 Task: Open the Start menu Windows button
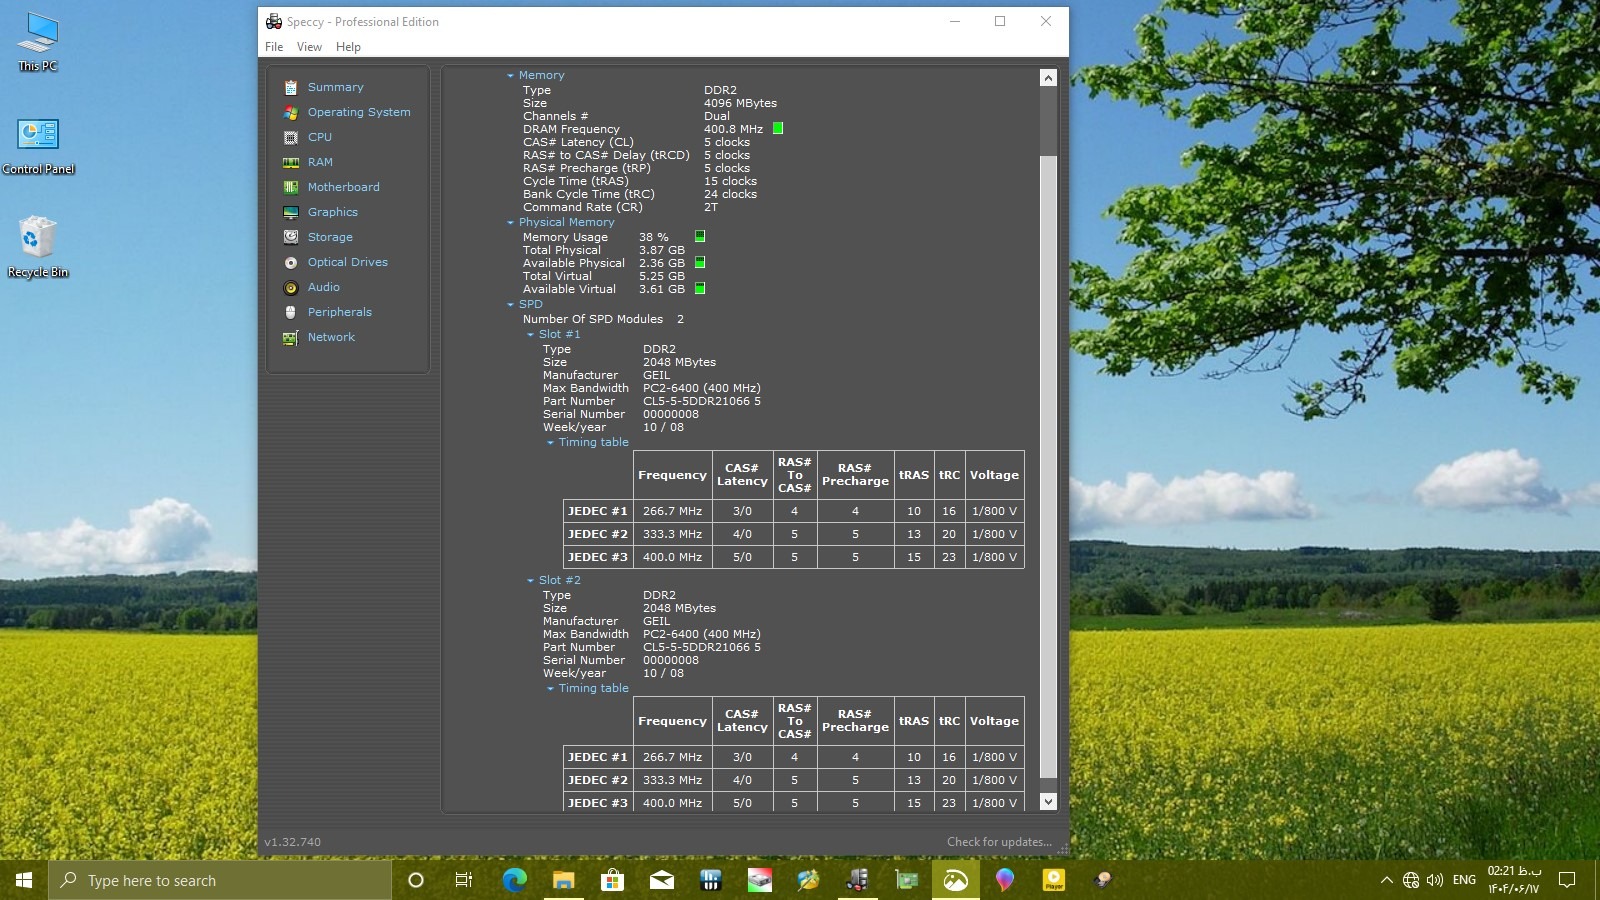point(24,880)
